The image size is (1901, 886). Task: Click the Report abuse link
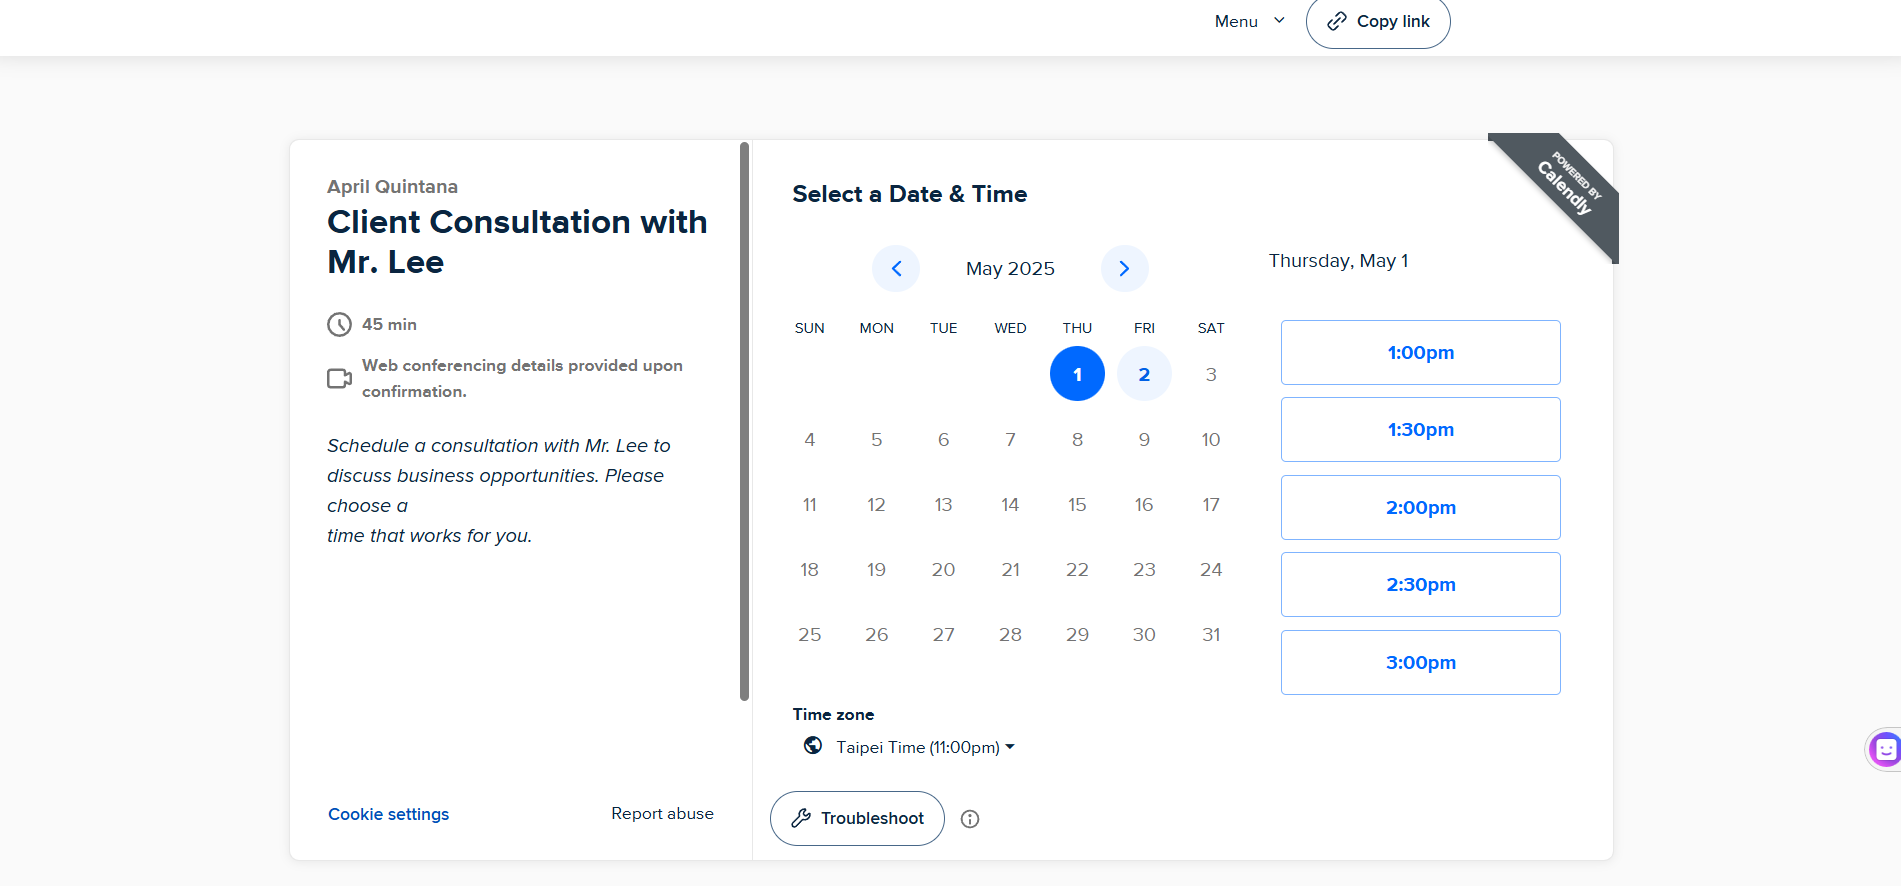[x=662, y=814]
